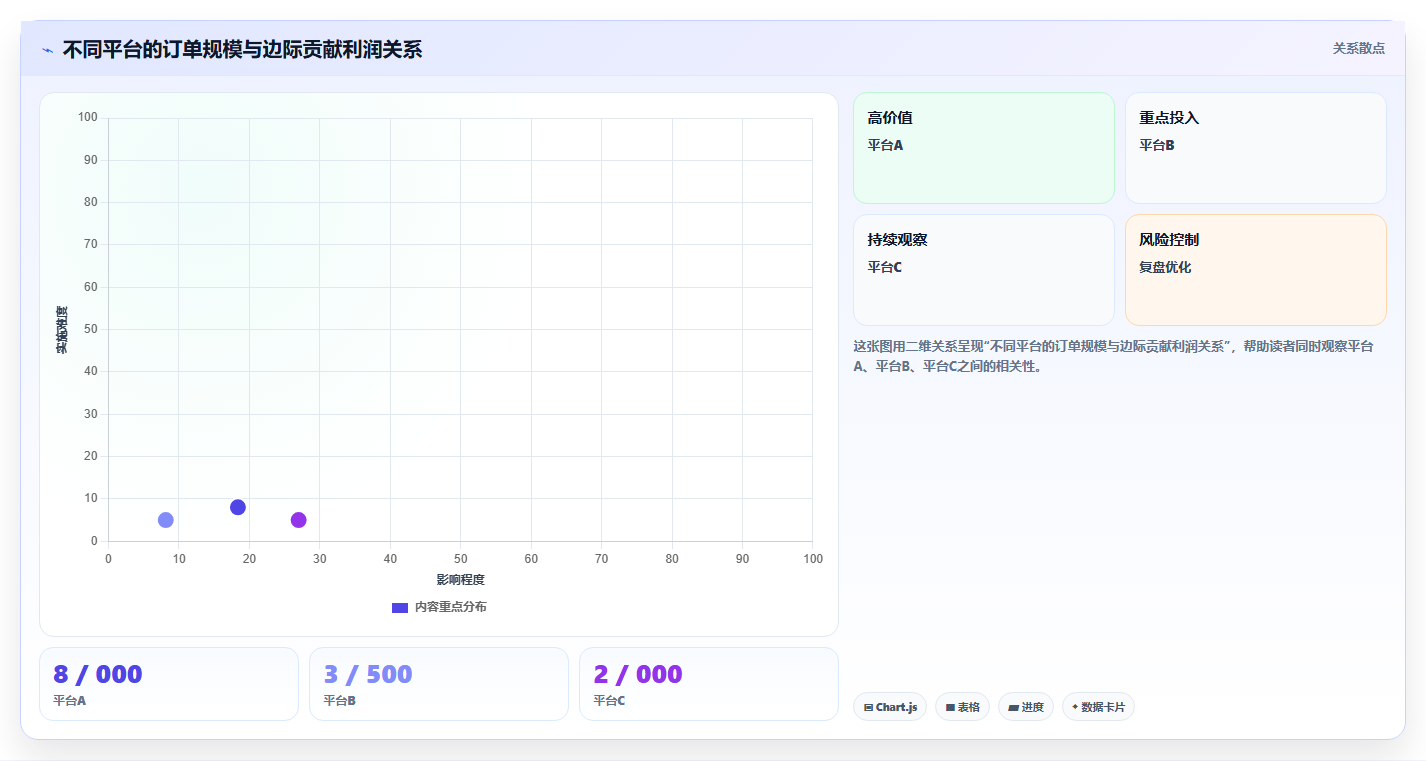
Task: Open the 高价值 card
Action: [984, 148]
